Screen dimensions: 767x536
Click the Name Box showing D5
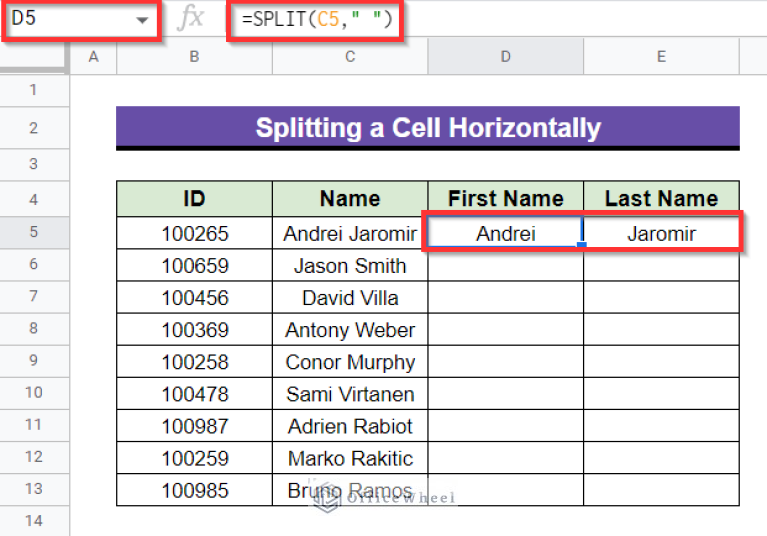(70, 19)
